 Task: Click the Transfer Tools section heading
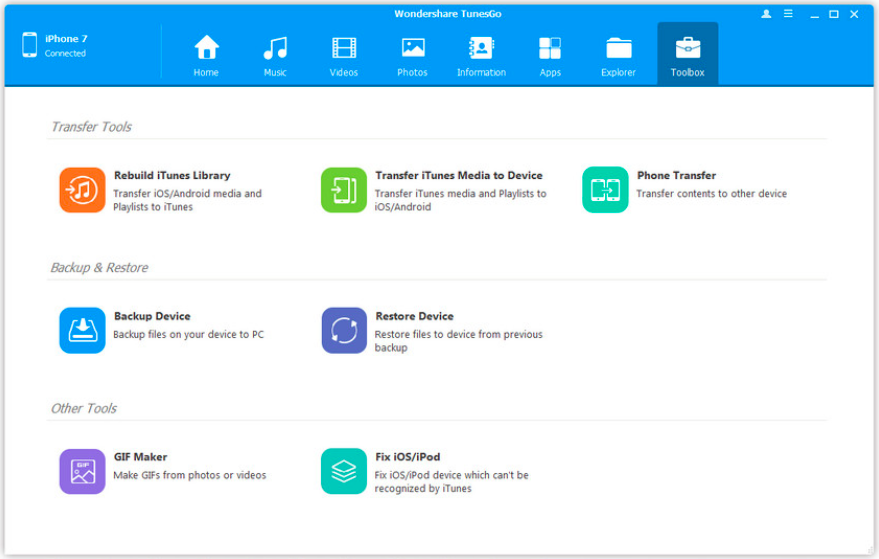(91, 127)
